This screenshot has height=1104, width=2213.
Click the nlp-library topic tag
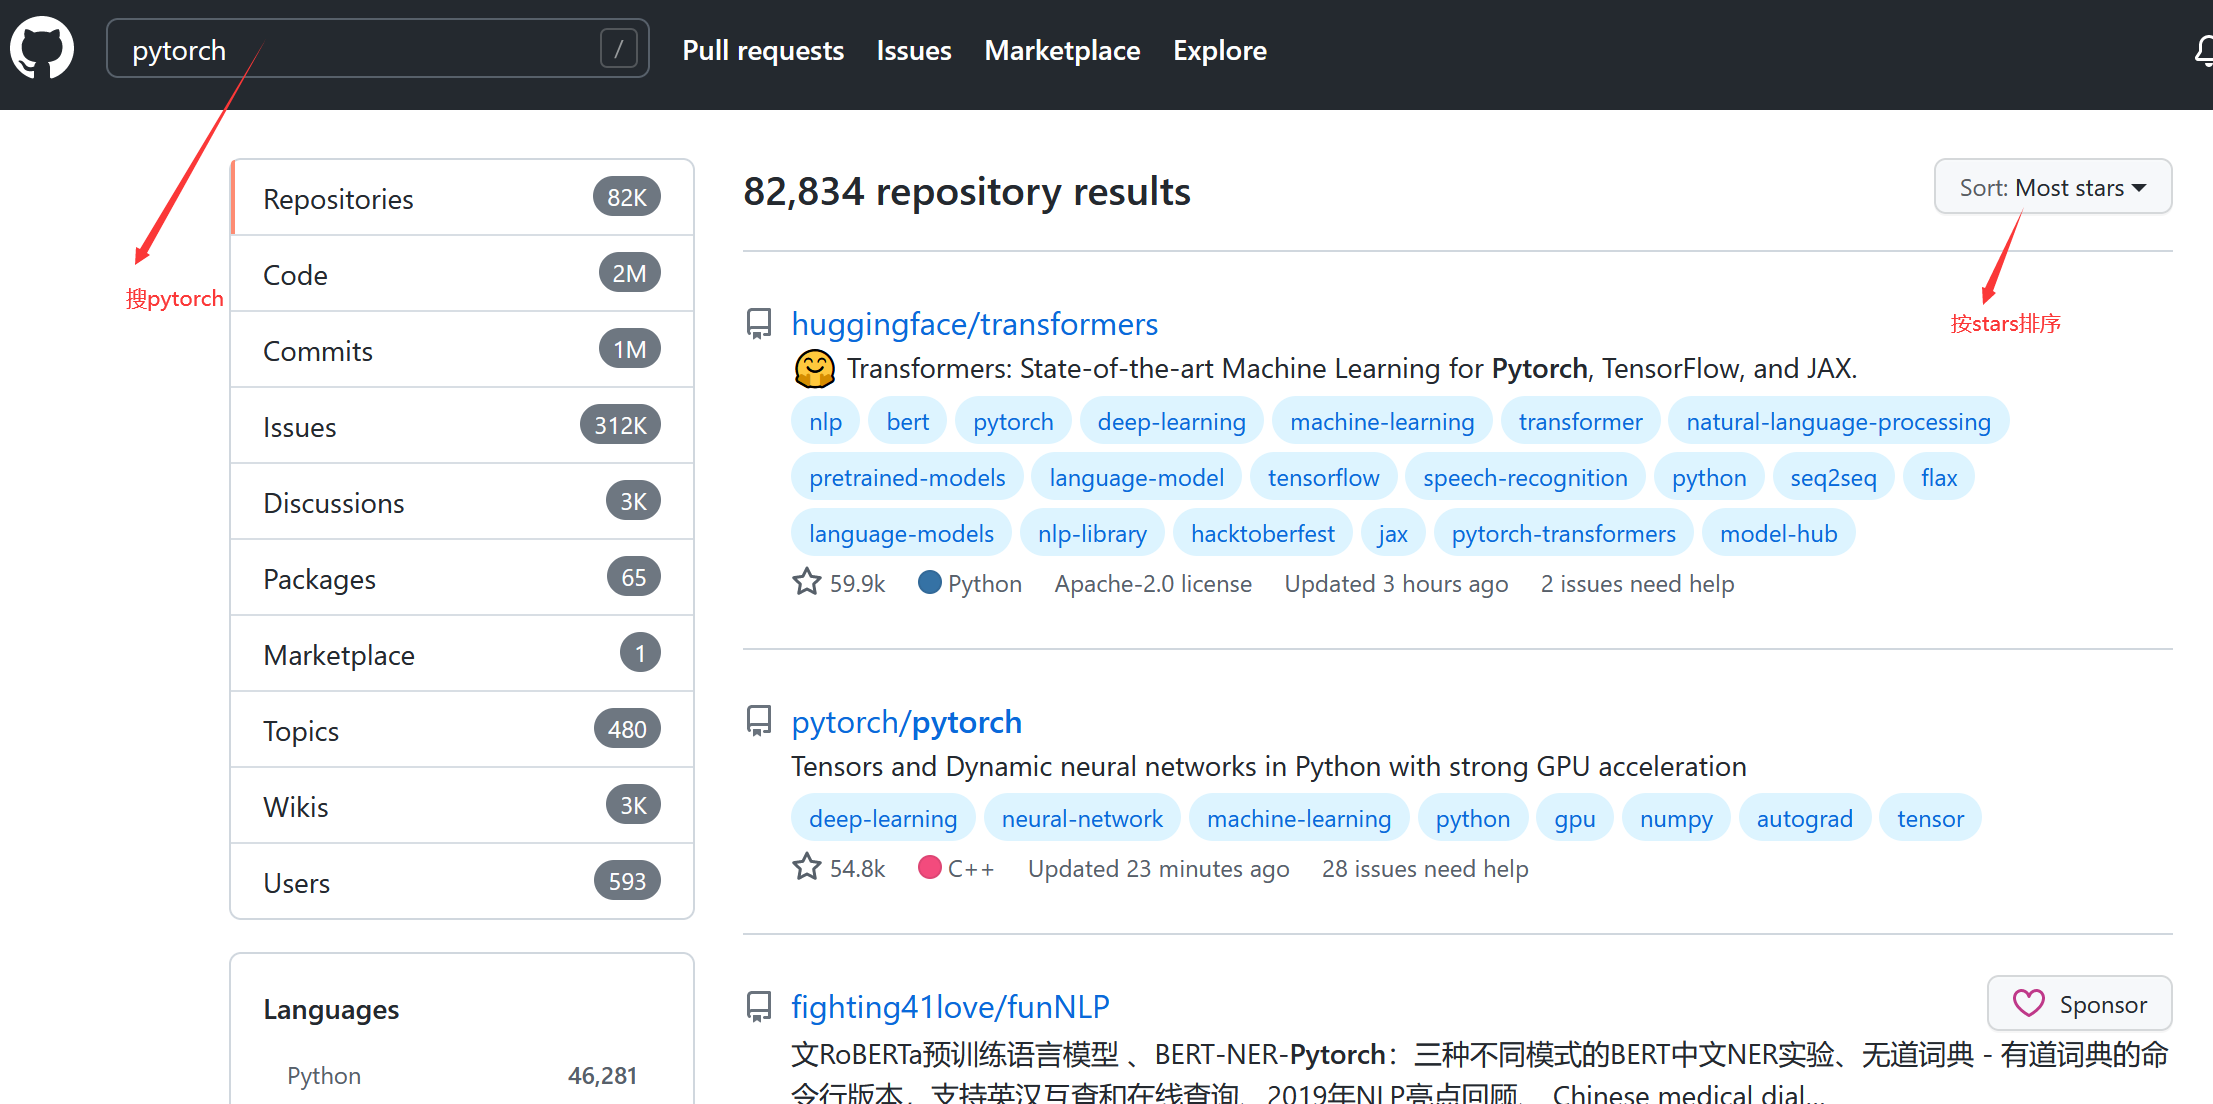[x=1092, y=533]
